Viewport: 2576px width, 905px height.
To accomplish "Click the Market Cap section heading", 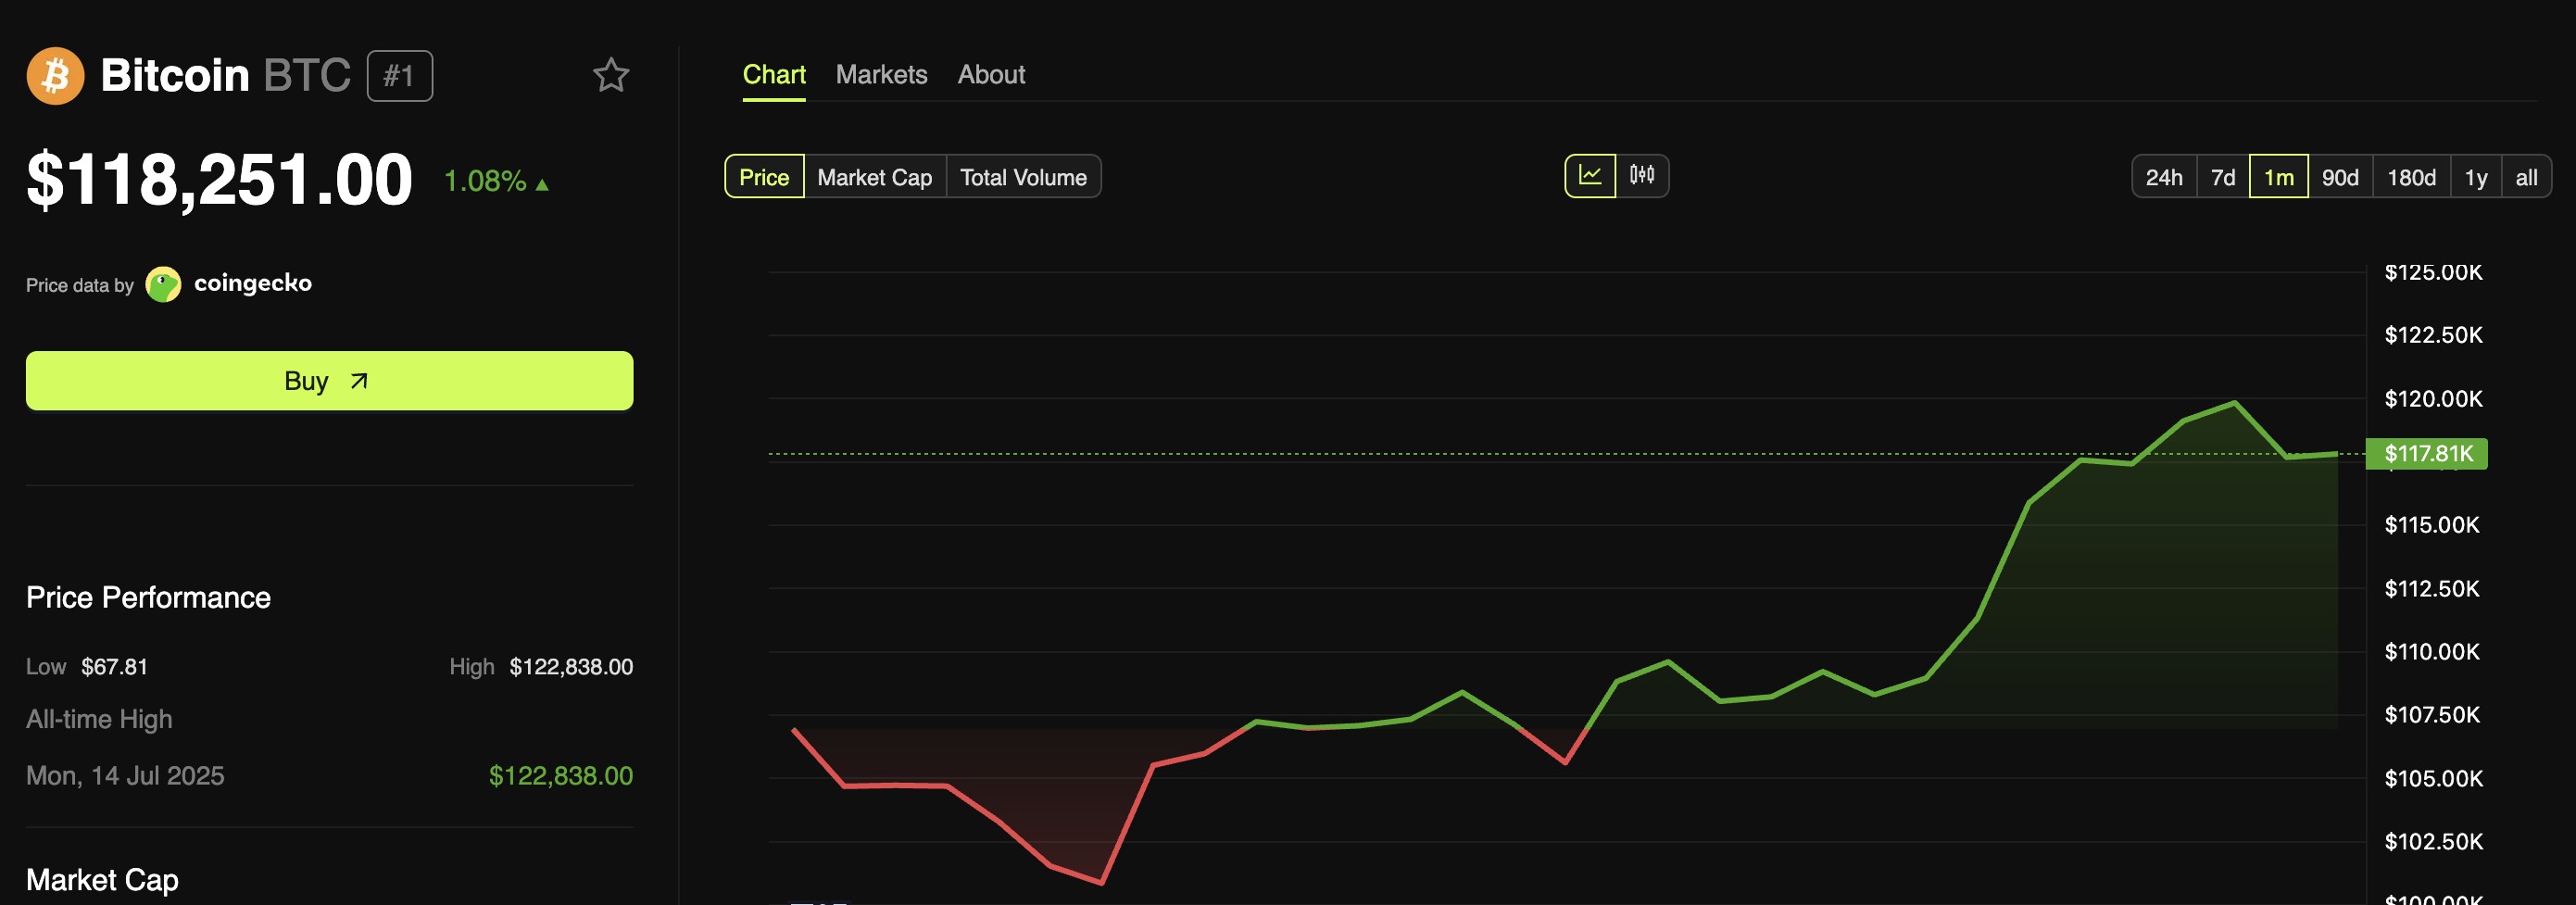I will pyautogui.click(x=102, y=880).
